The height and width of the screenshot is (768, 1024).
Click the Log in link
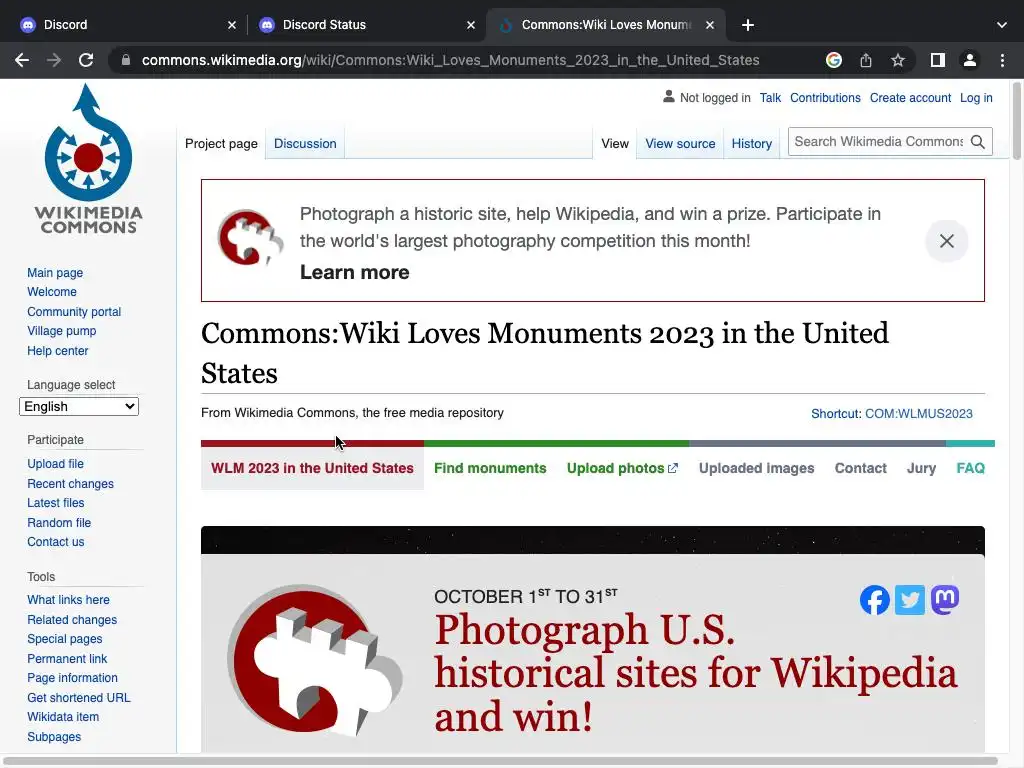pyautogui.click(x=976, y=98)
